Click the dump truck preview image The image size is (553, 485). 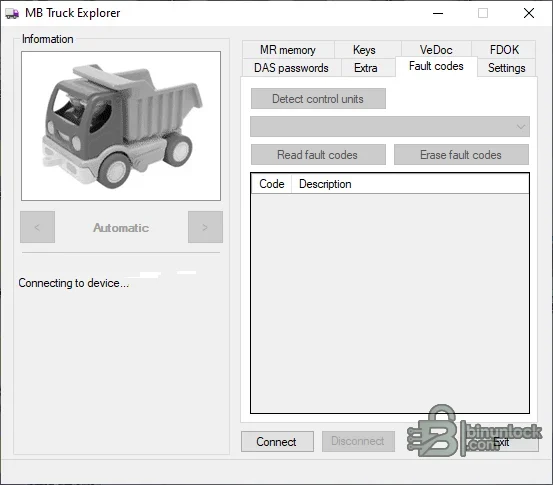[121, 126]
